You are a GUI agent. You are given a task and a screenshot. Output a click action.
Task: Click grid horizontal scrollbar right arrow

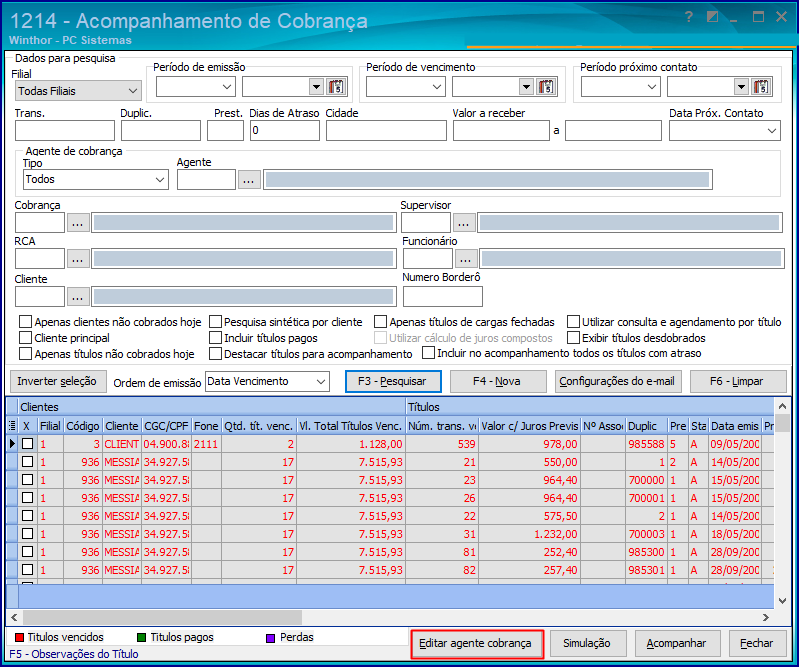[766, 618]
